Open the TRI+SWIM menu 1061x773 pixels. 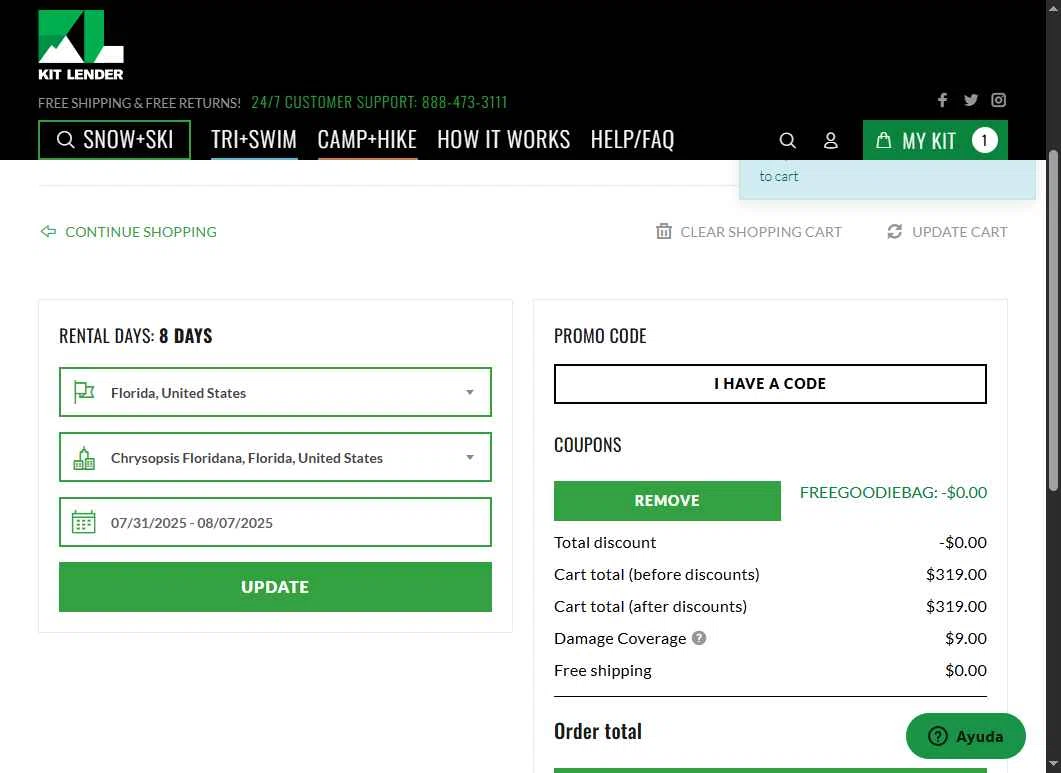[254, 139]
